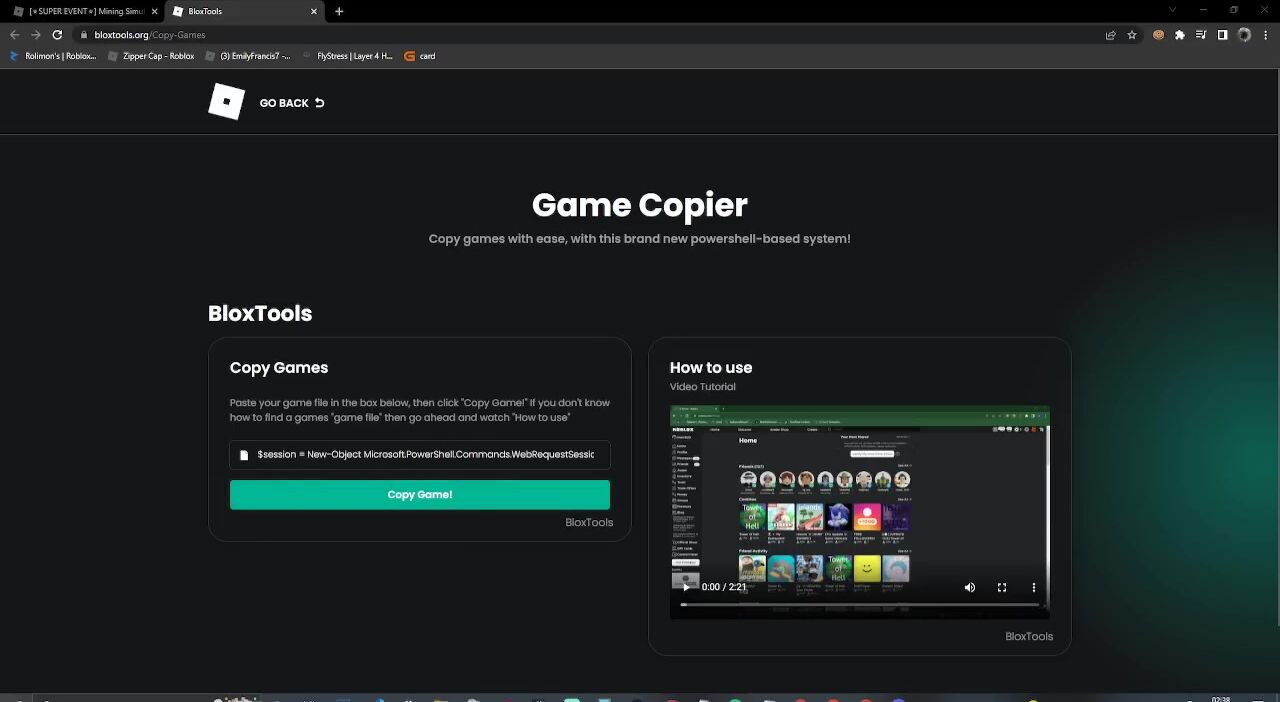Open the Rolimon's bookmark
This screenshot has width=1280, height=702.
click(54, 56)
